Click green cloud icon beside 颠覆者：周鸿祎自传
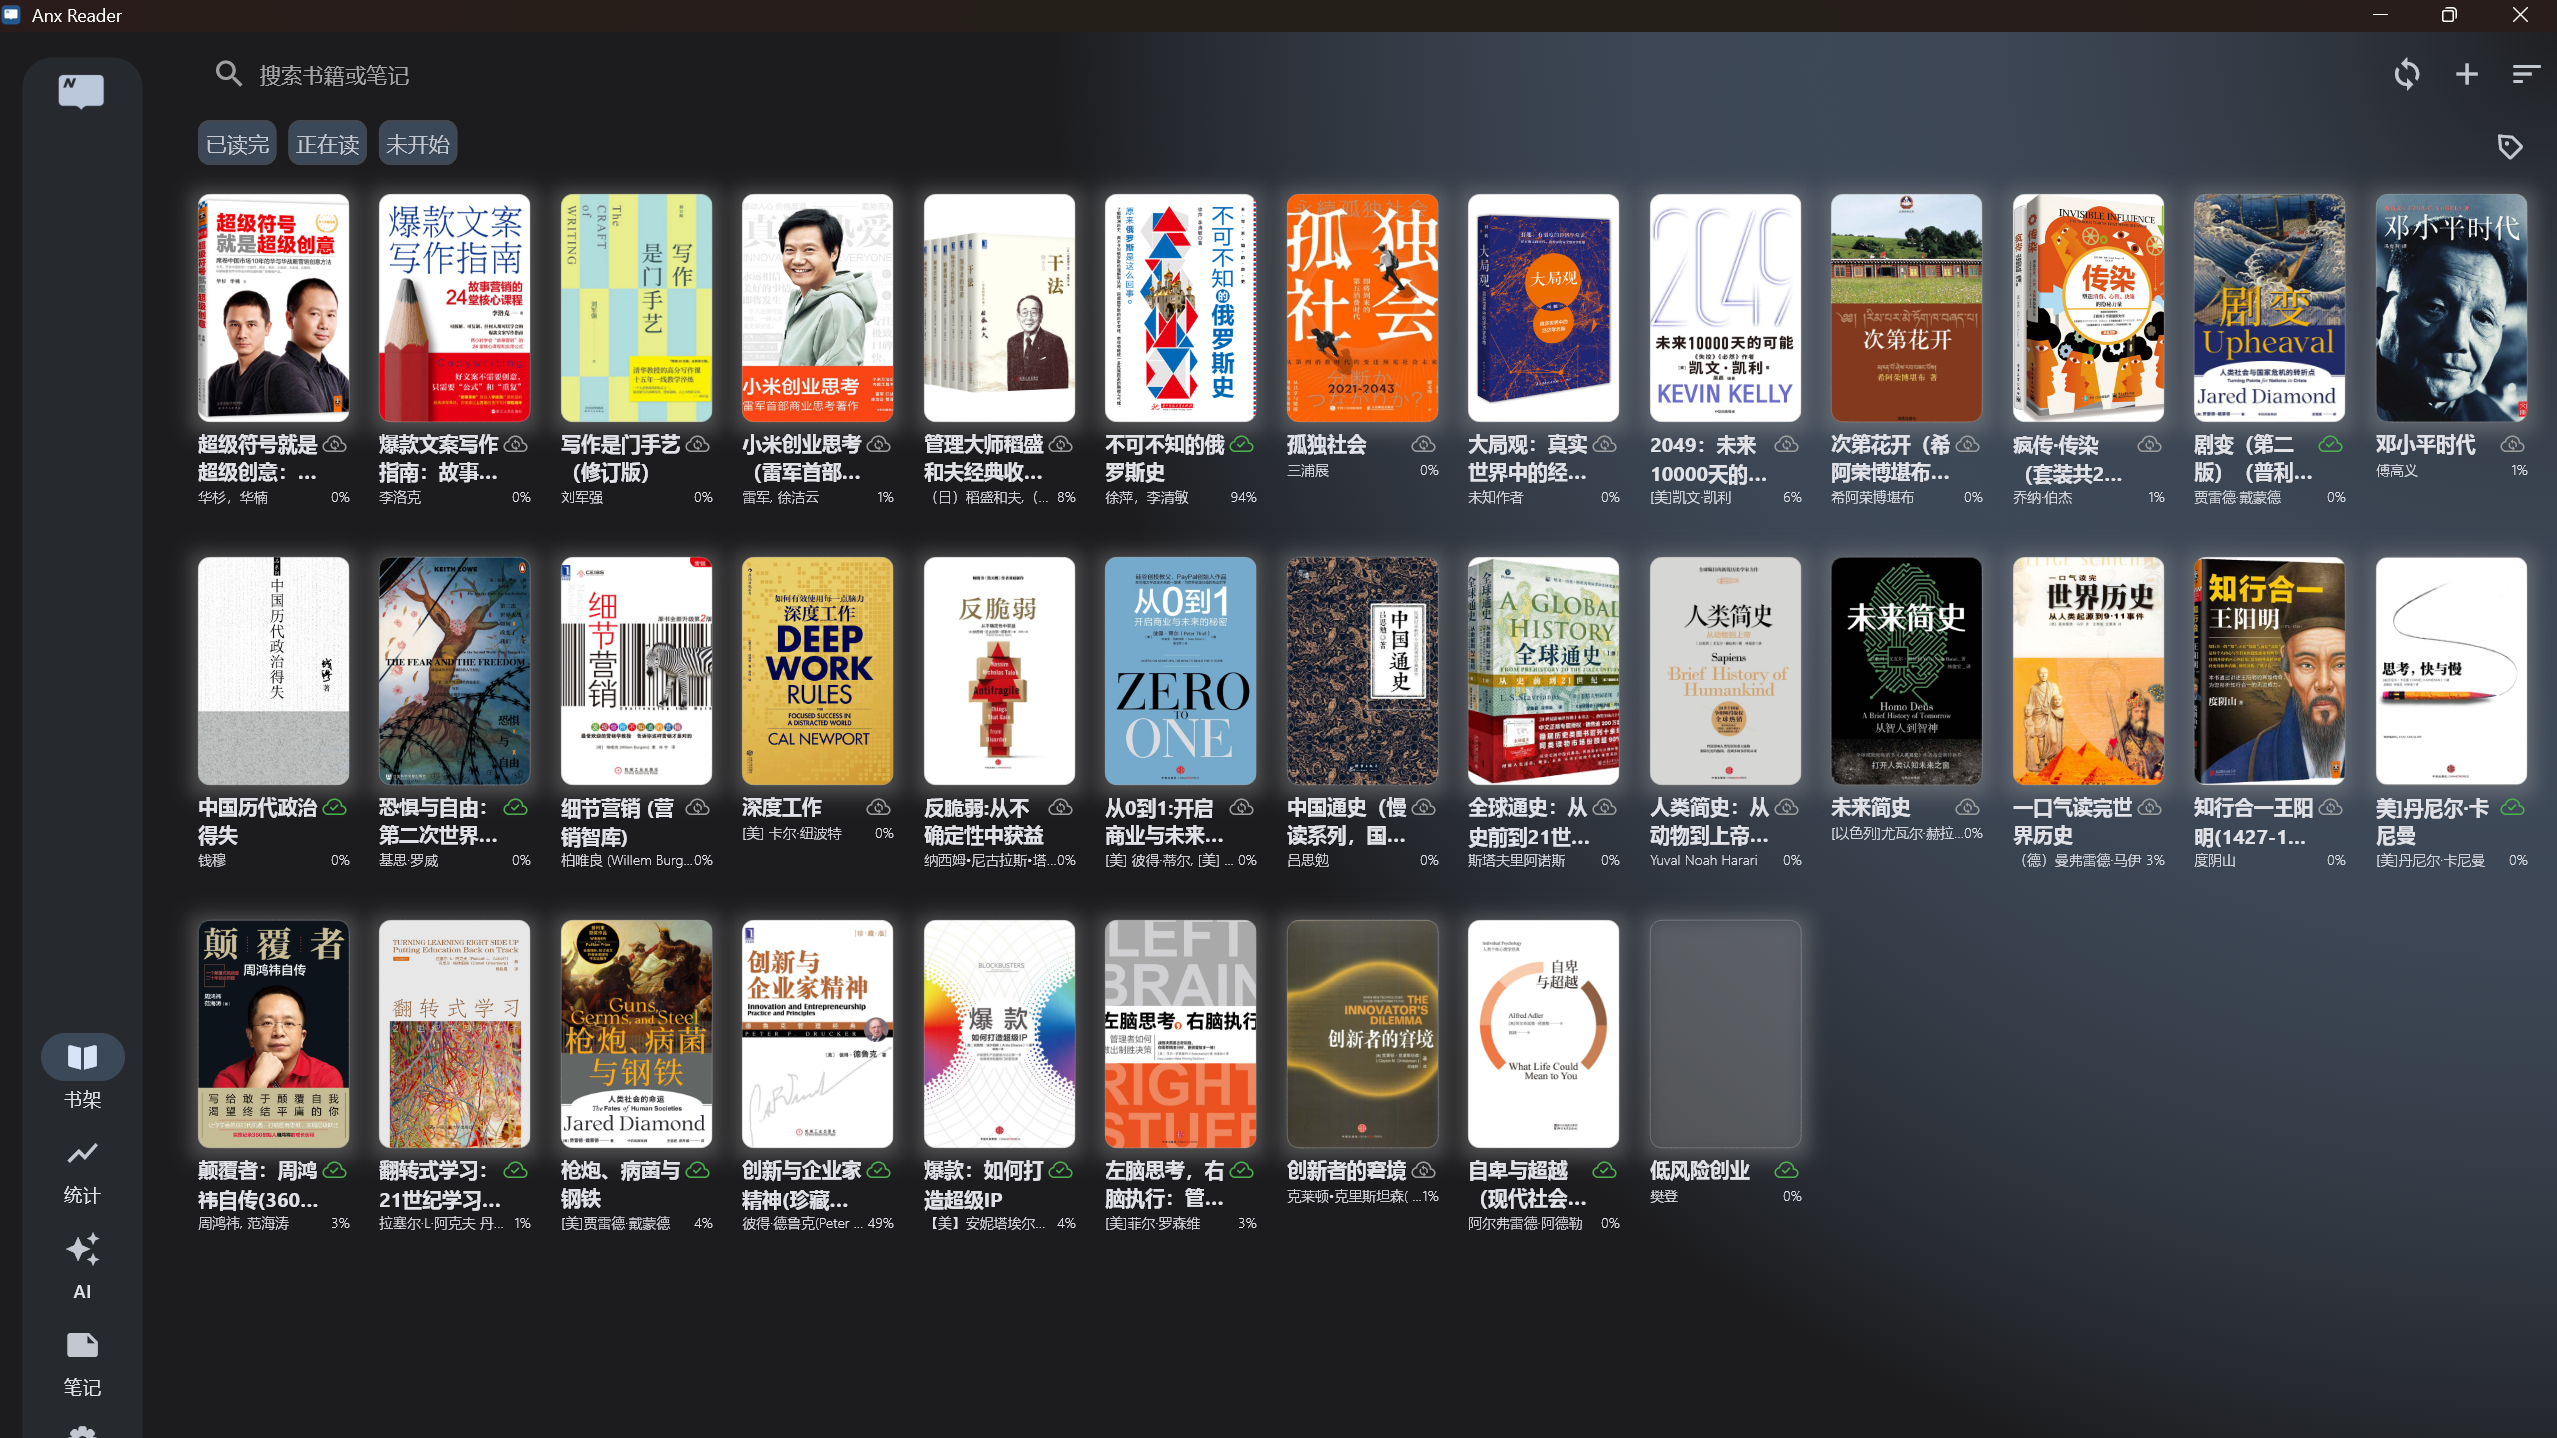The width and height of the screenshot is (2557, 1438). point(335,1169)
